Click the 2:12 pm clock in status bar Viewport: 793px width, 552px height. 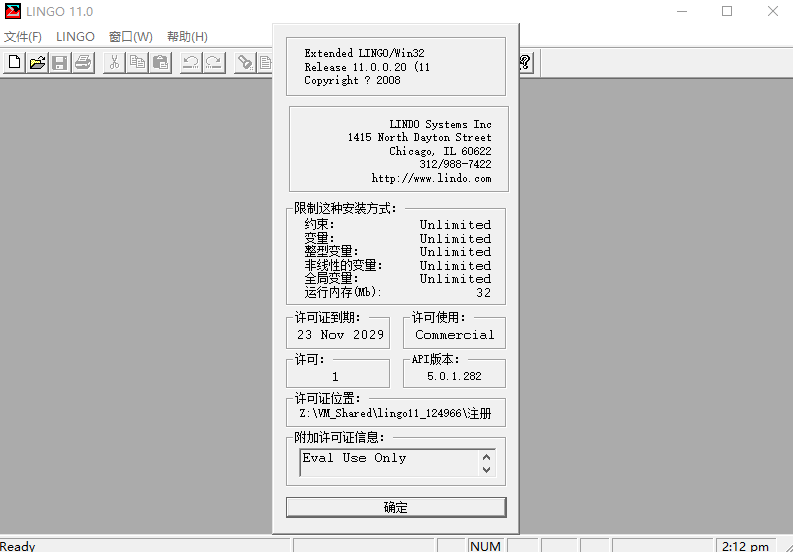(745, 546)
